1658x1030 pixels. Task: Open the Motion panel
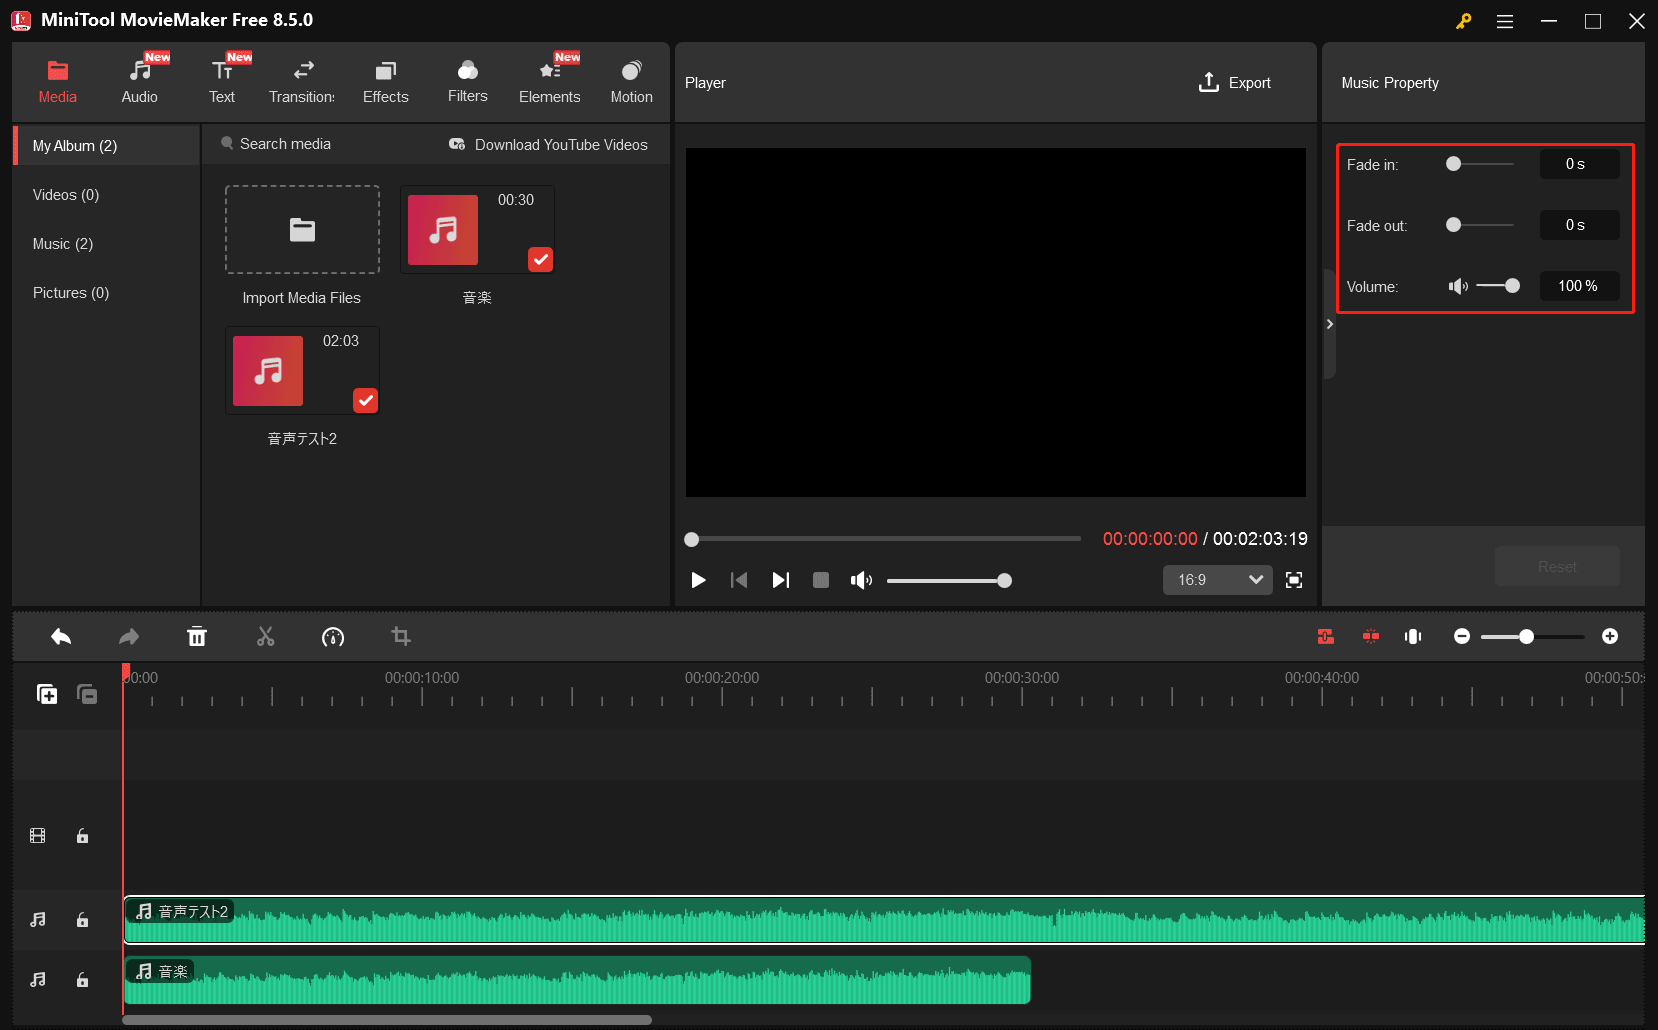click(631, 80)
